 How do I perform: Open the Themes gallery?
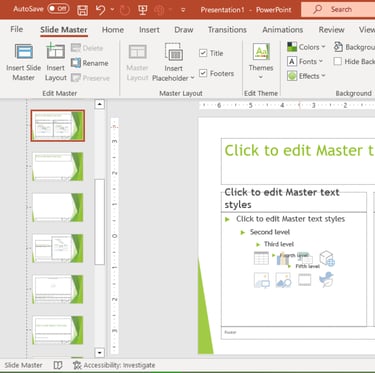pyautogui.click(x=261, y=62)
